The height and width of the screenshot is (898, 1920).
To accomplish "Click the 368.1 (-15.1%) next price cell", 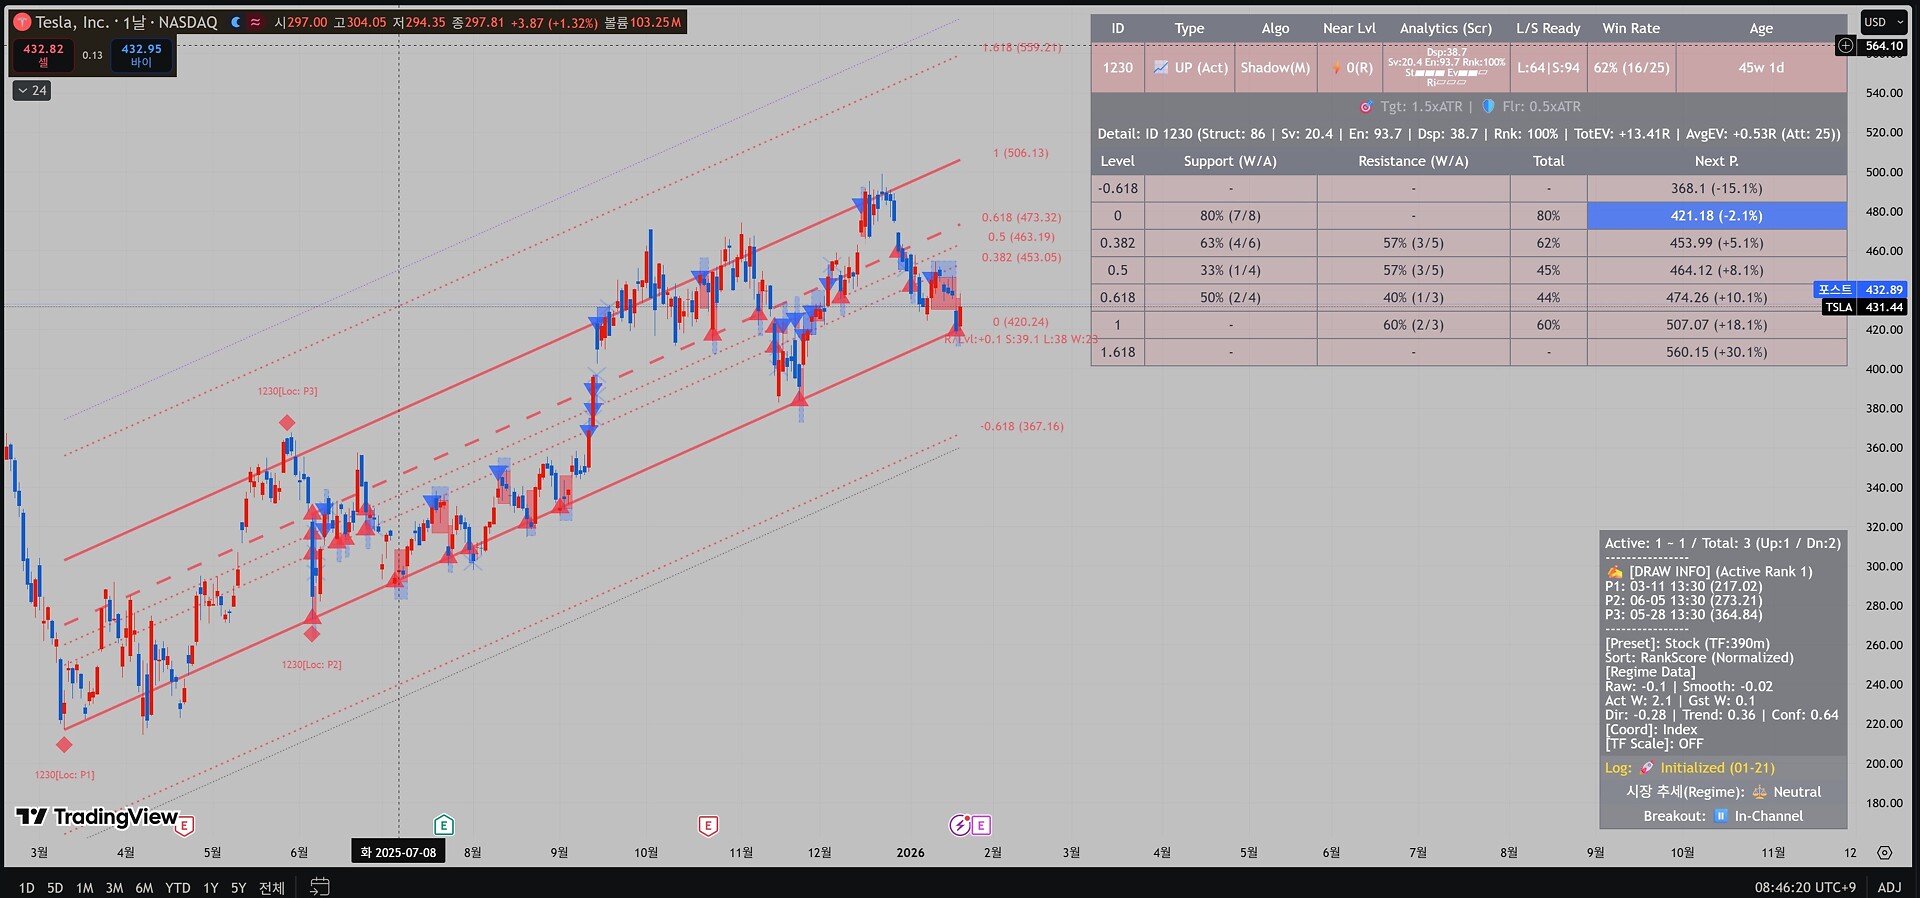I will [1716, 188].
